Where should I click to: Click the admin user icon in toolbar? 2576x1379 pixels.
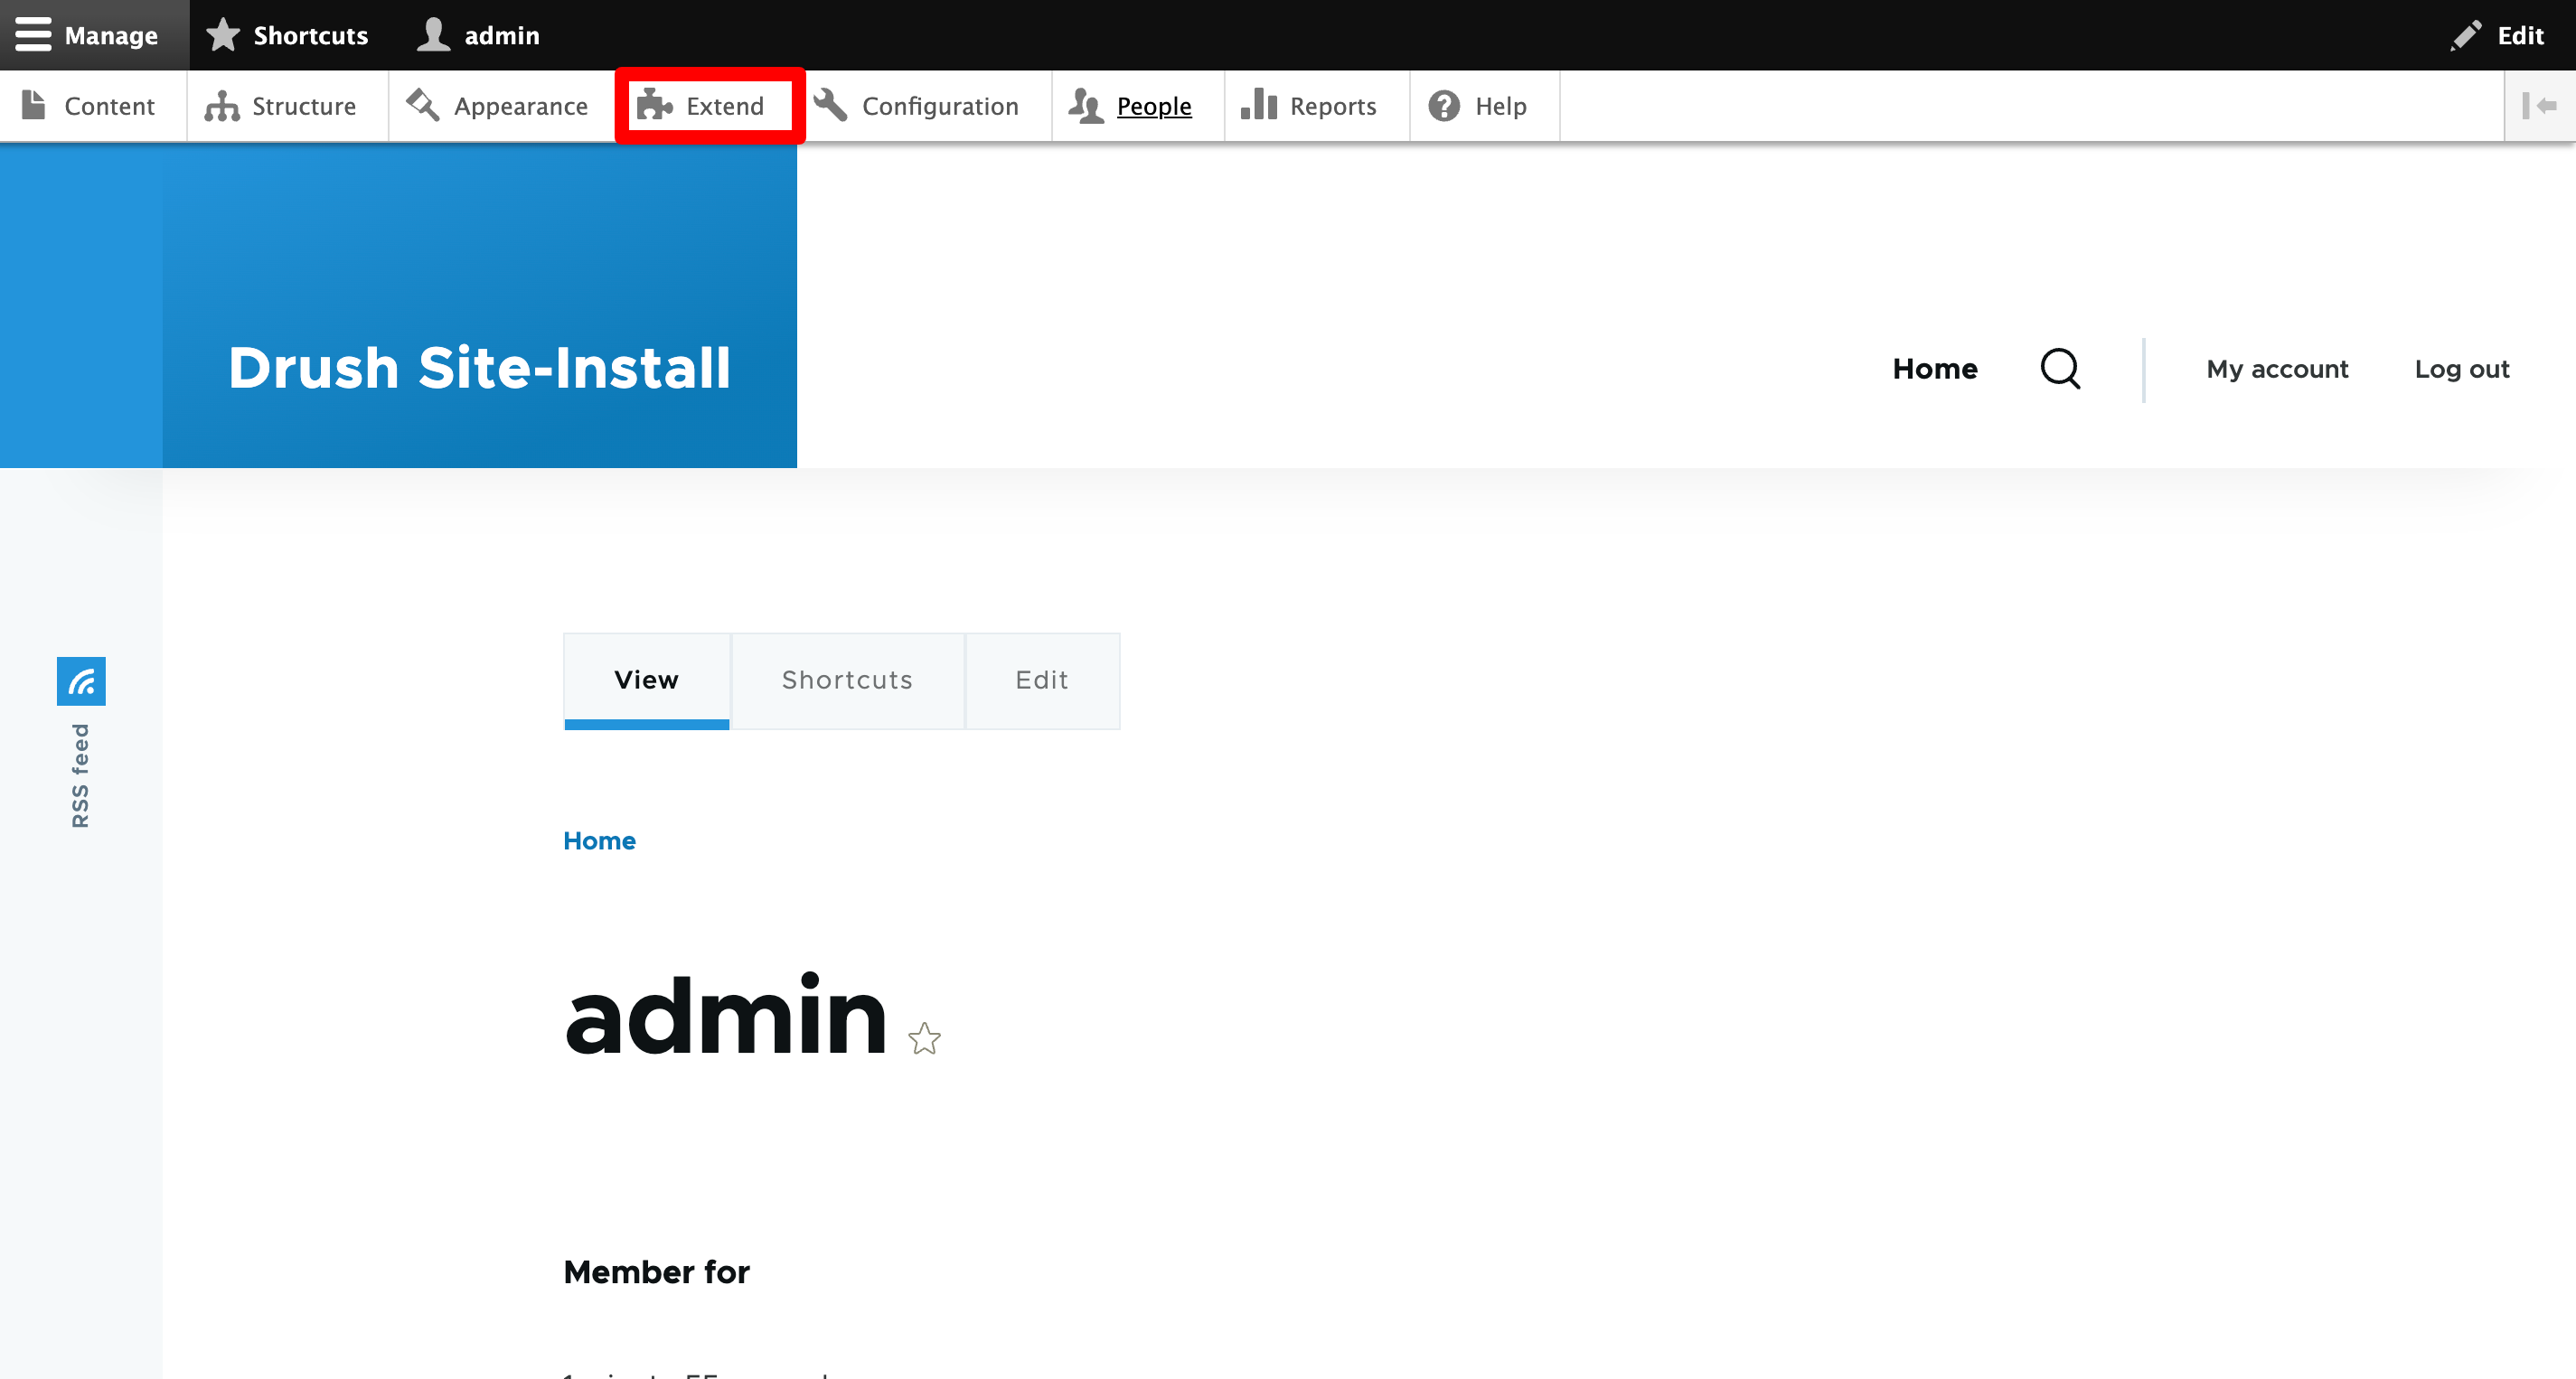(433, 35)
